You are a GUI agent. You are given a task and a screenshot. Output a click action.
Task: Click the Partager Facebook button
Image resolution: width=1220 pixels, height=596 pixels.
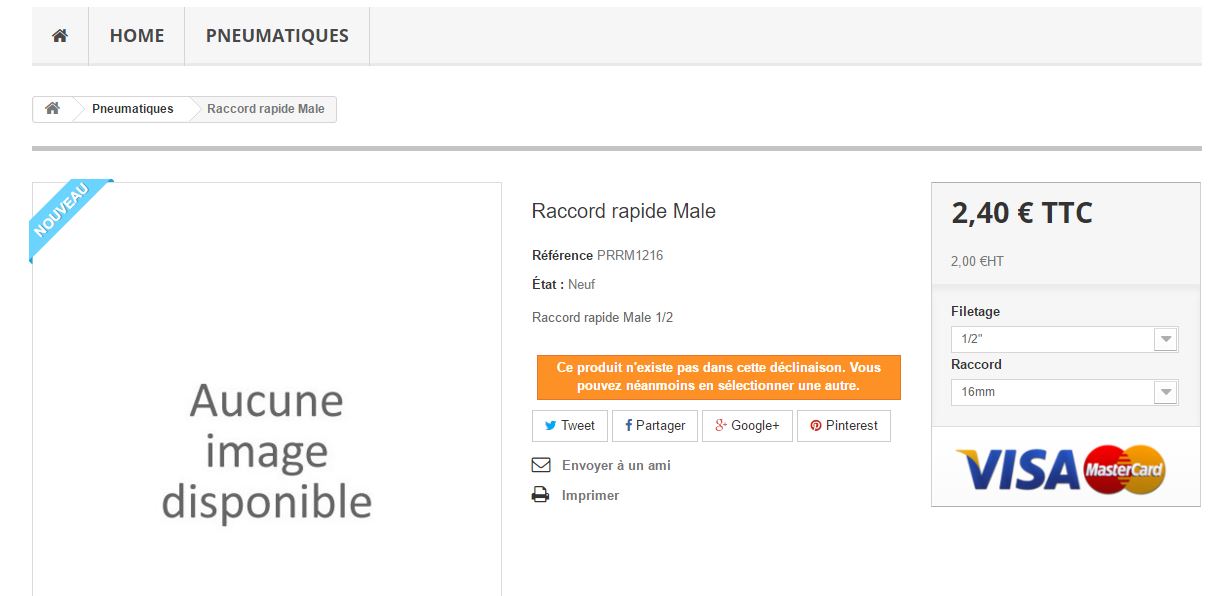tap(655, 425)
